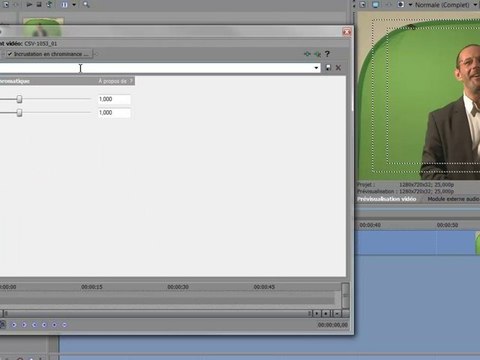Open the Views dropdown arrow in Project Media
The image size is (480, 360).
tap(74, 5)
